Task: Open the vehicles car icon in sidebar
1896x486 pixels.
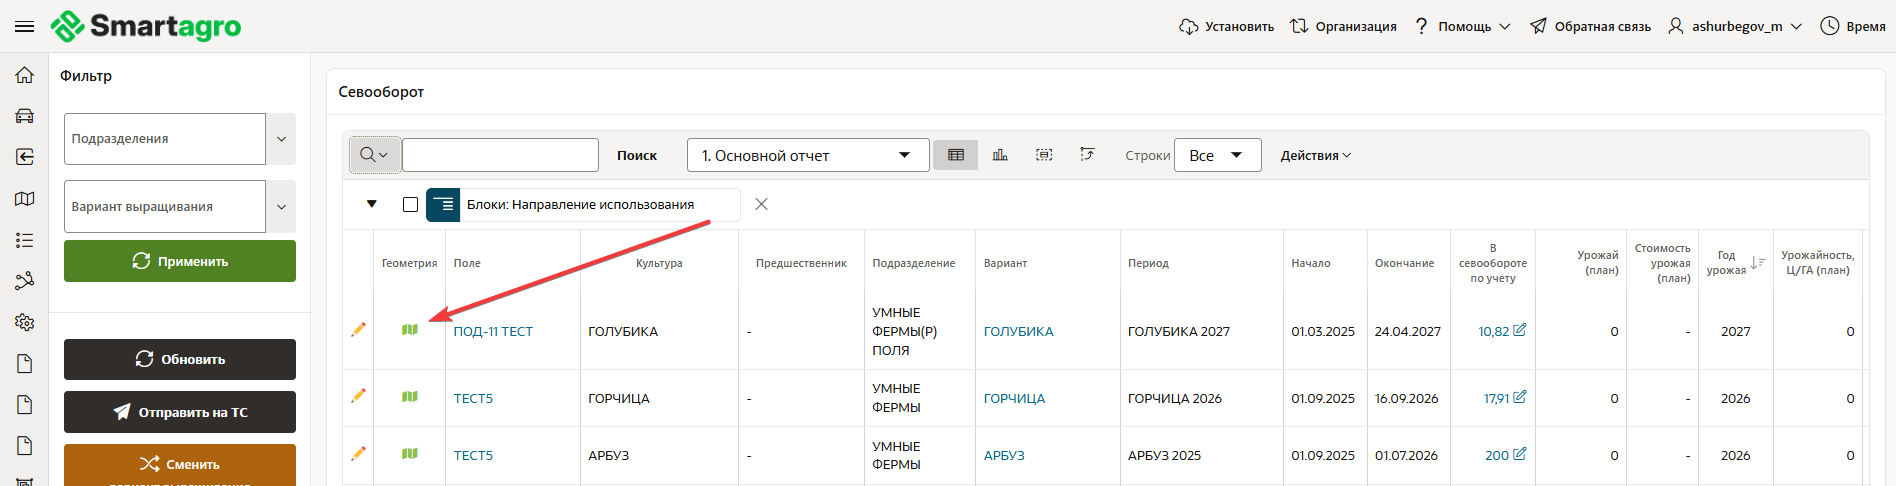Action: coord(25,116)
